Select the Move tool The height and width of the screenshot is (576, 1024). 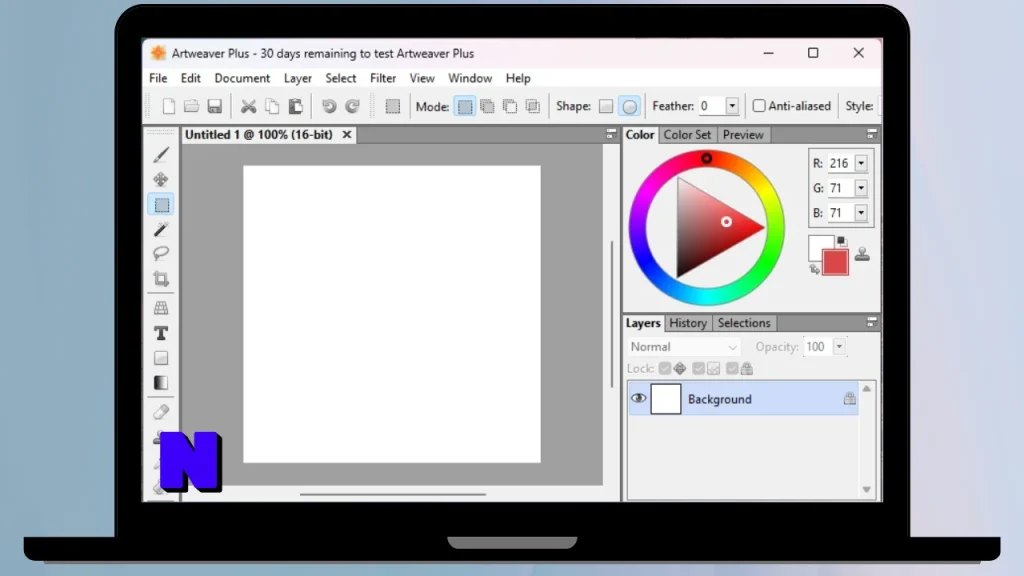pos(161,180)
